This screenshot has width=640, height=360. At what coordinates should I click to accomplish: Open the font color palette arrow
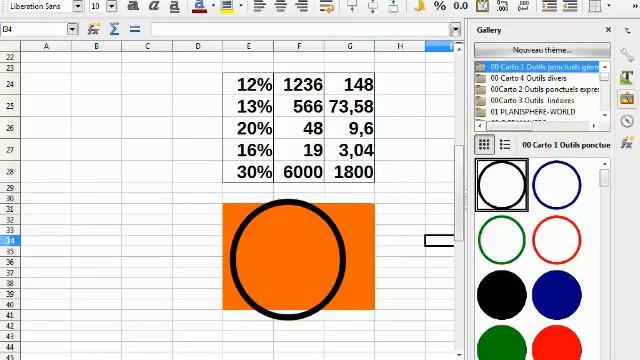(213, 6)
